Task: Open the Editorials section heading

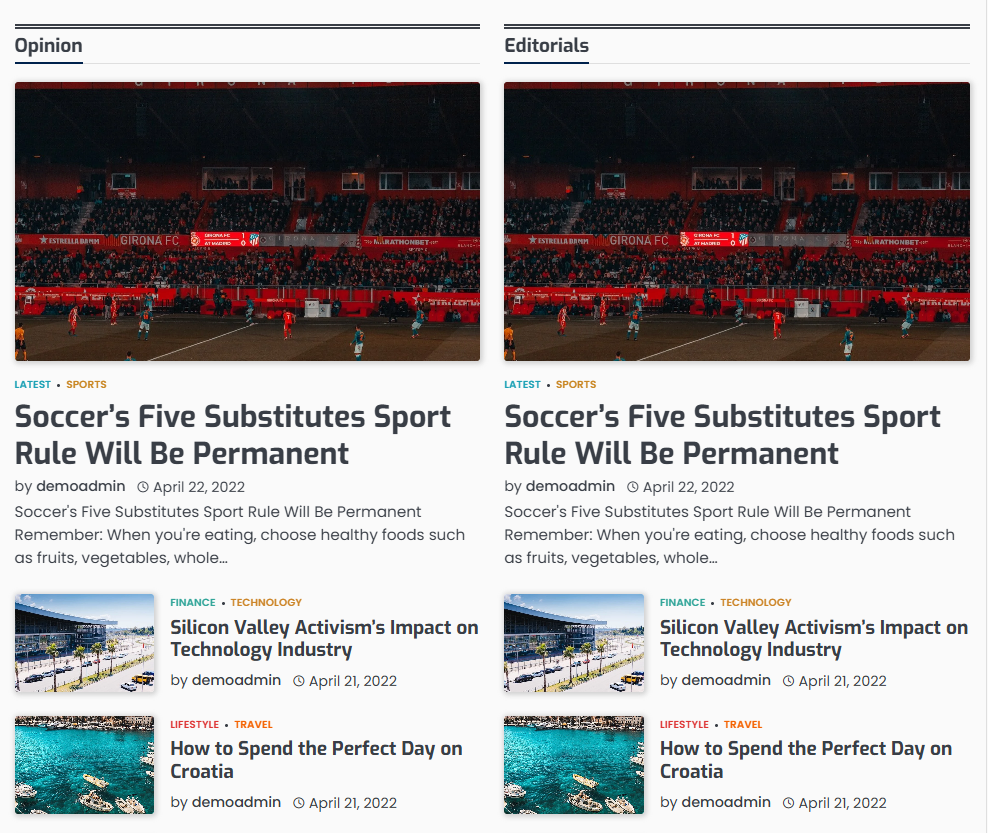Action: coord(546,45)
